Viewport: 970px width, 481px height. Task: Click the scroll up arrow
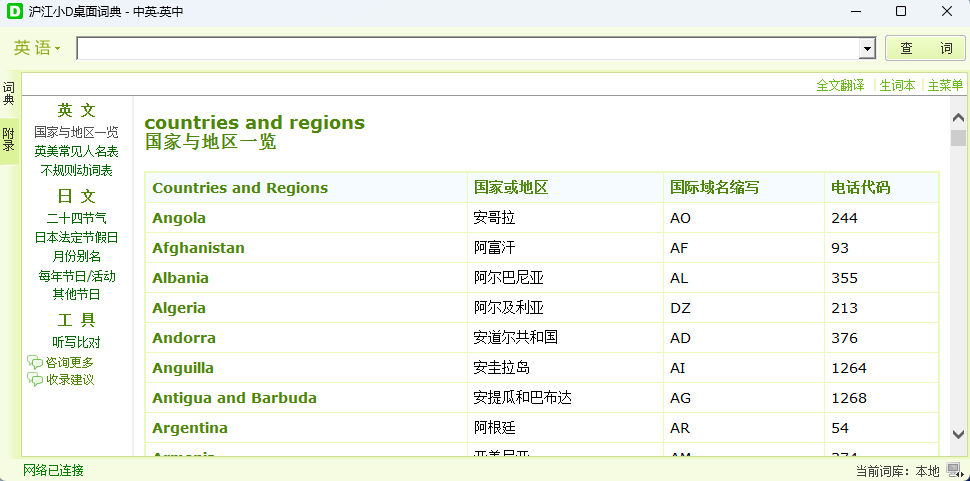point(958,117)
